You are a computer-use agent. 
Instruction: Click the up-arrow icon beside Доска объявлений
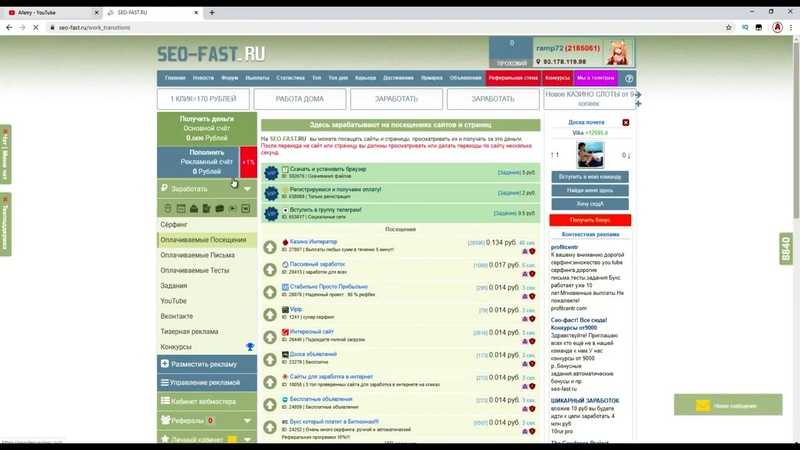pos(270,360)
